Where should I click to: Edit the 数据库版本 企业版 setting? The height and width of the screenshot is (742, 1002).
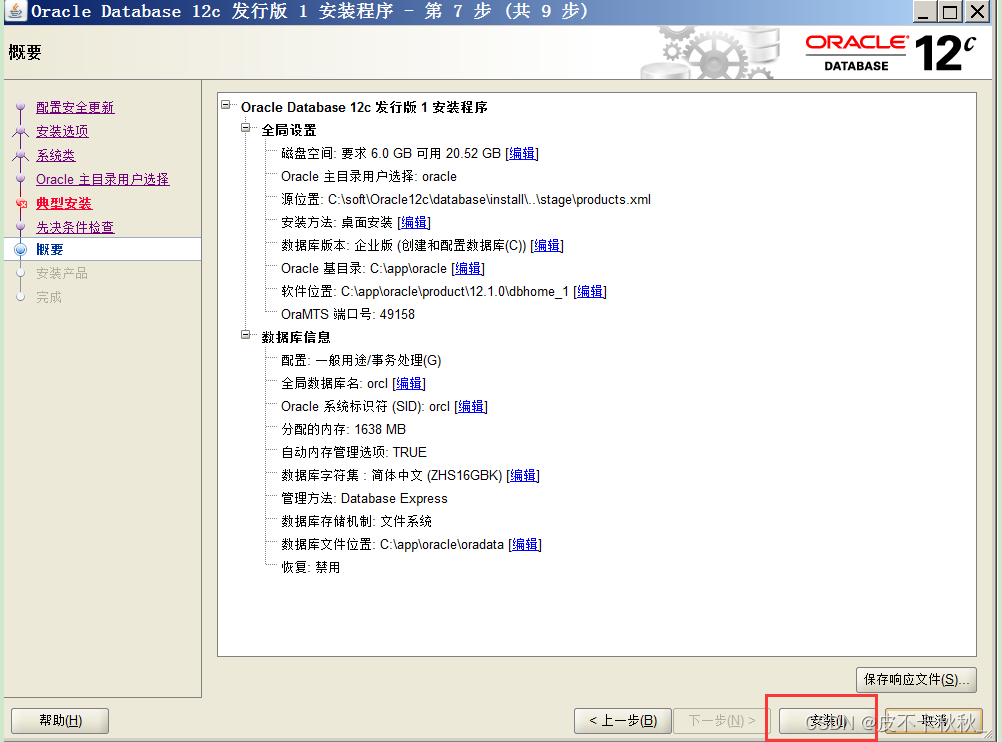547,245
